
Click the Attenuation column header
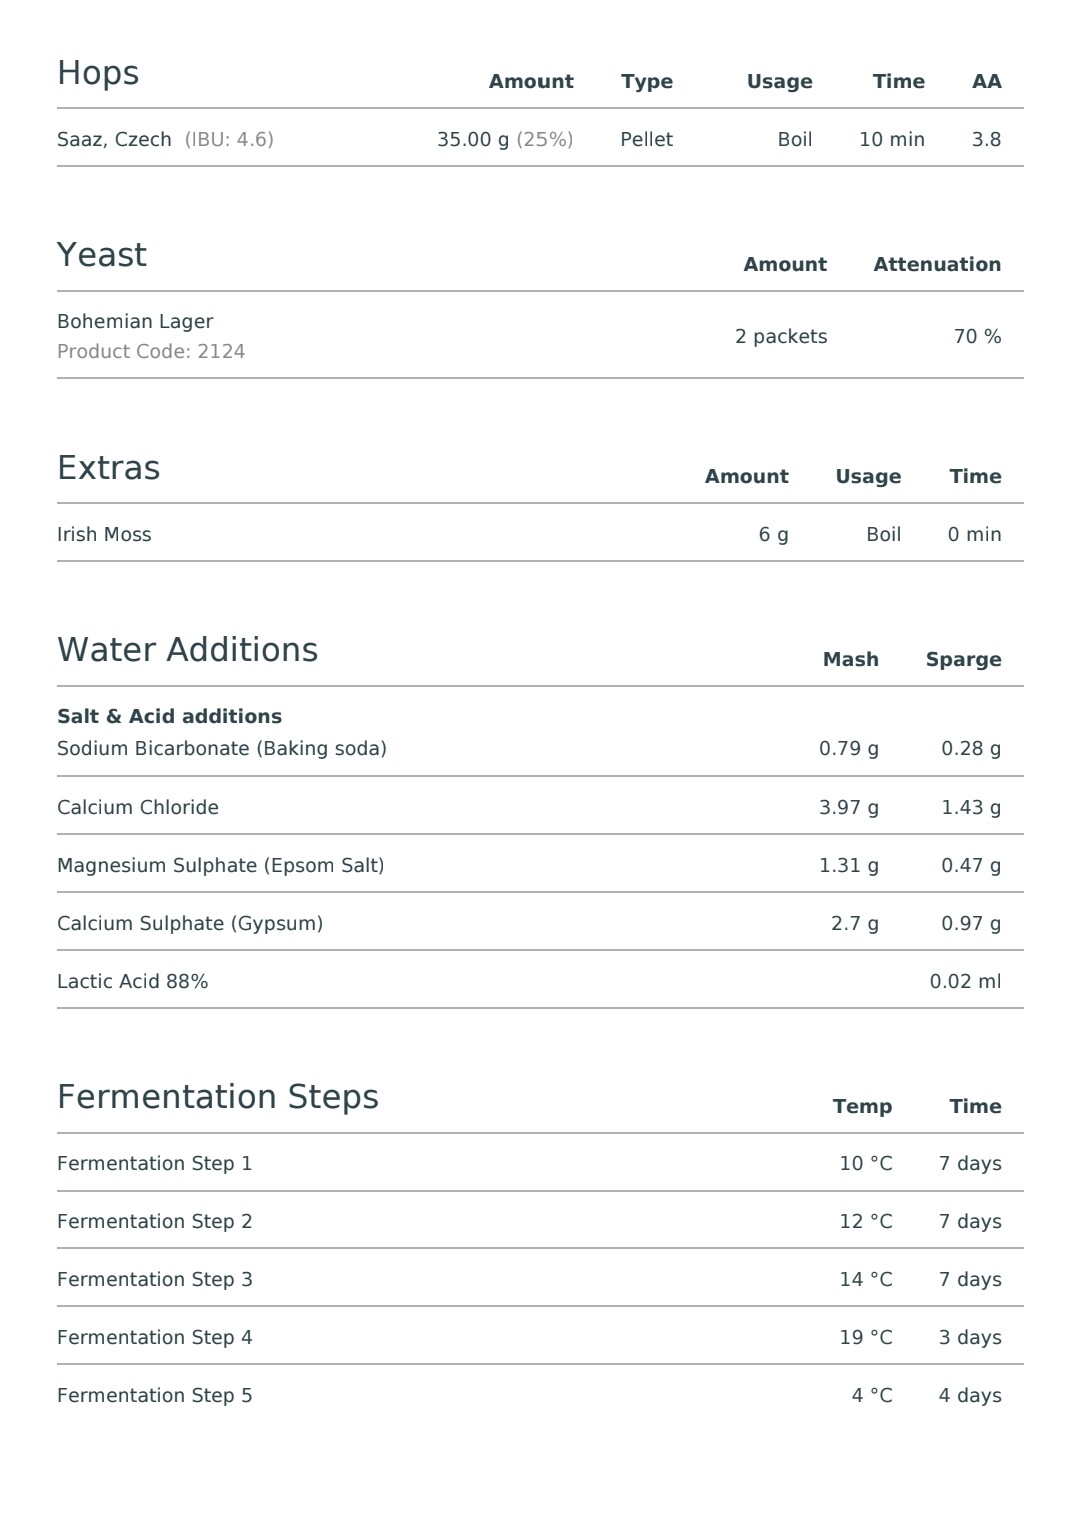point(937,265)
